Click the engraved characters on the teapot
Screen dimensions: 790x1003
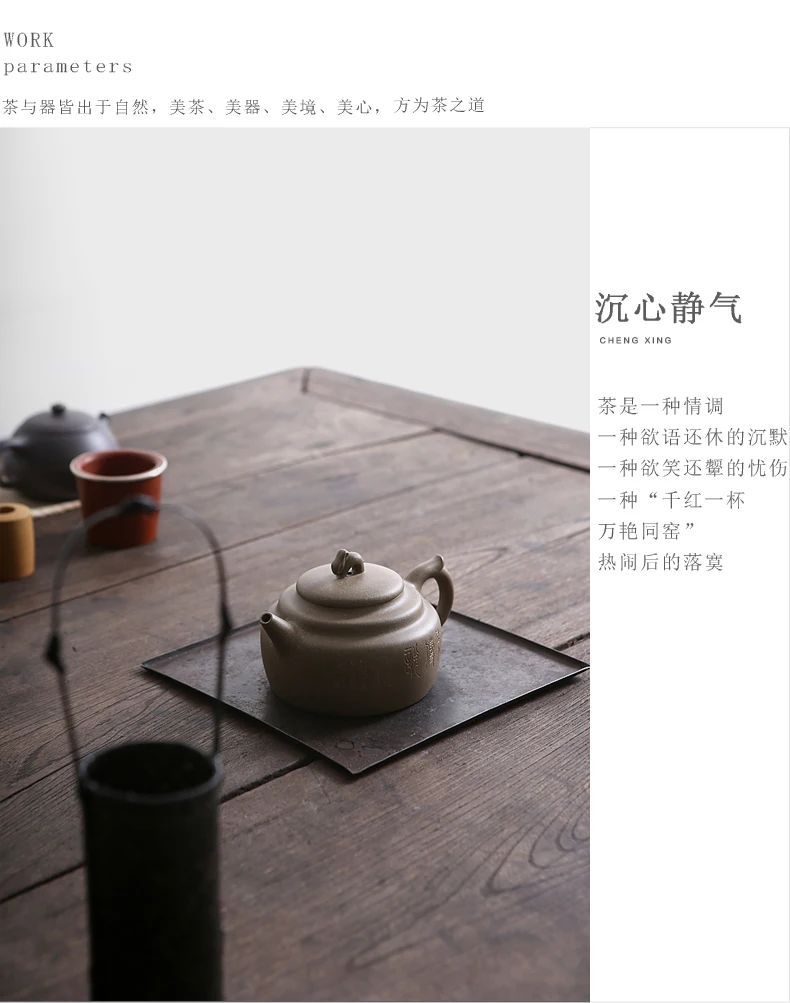[423, 652]
